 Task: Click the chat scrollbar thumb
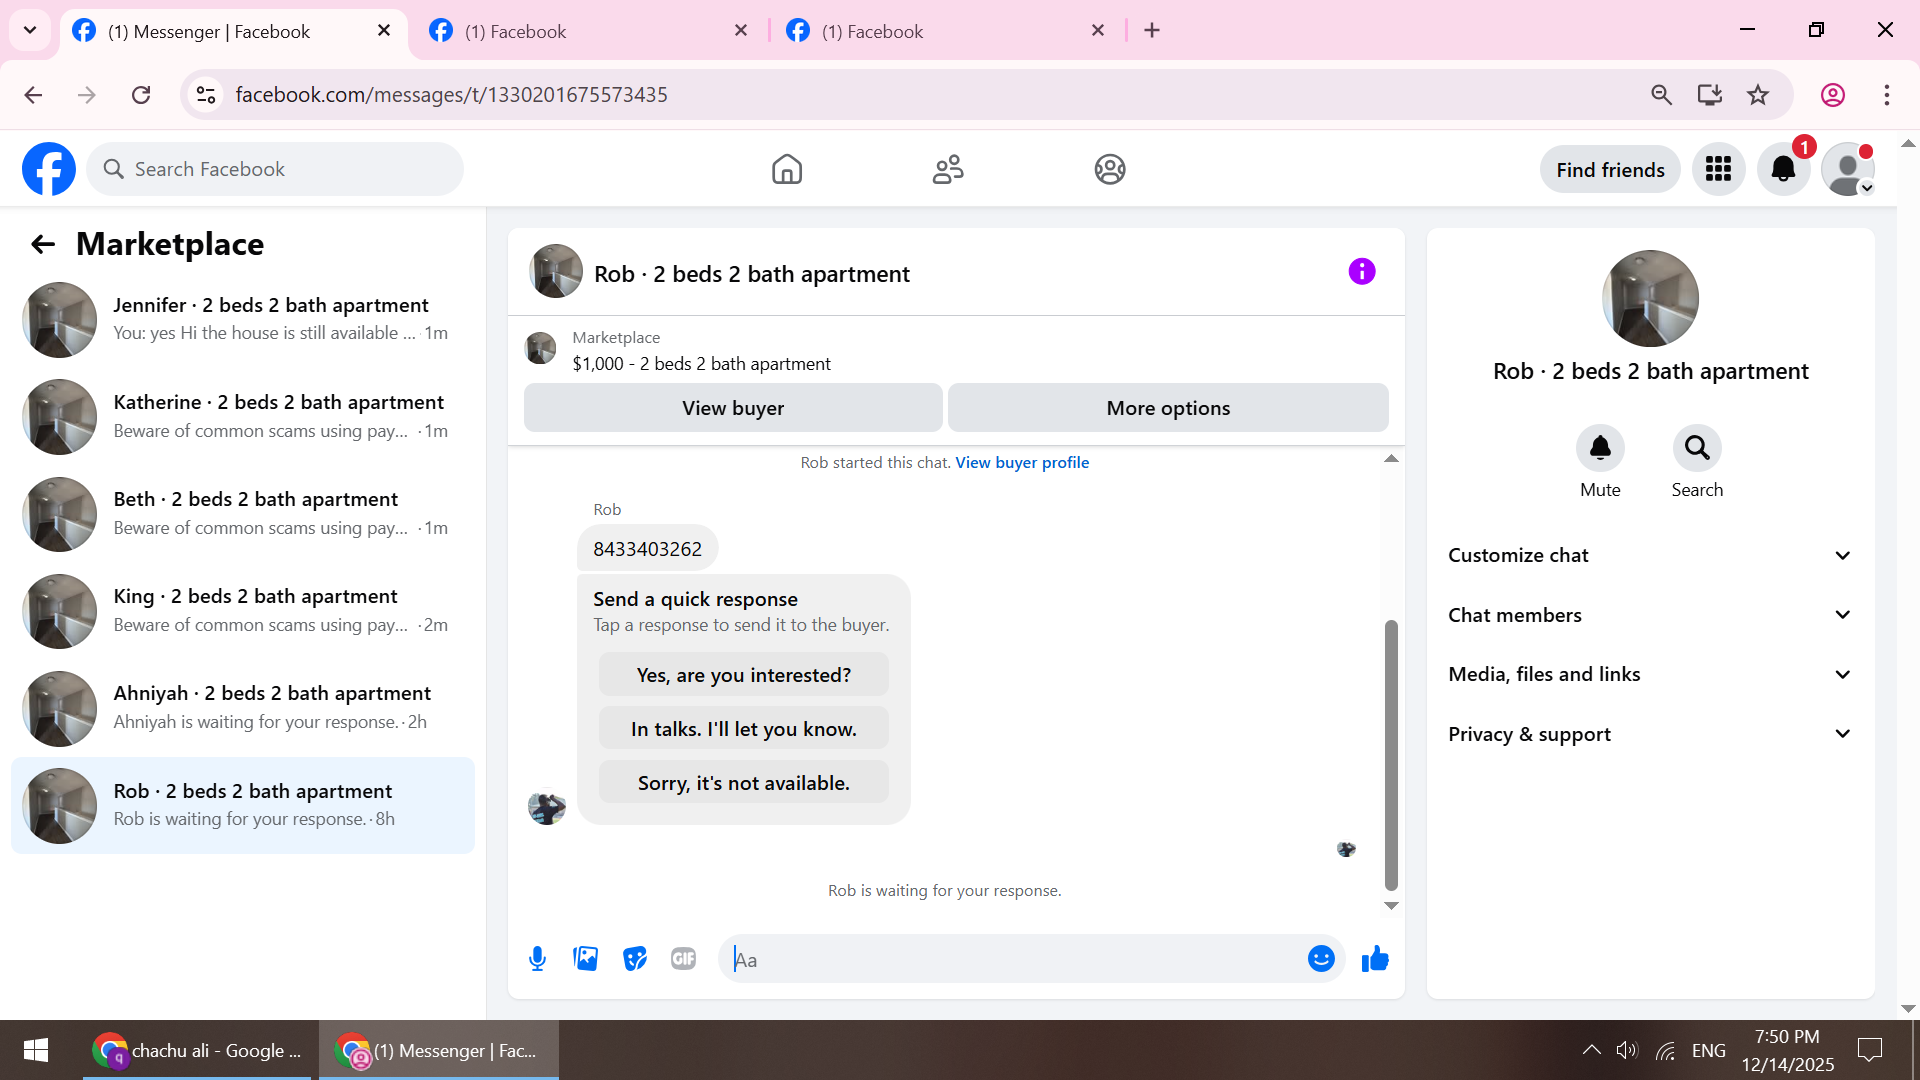point(1390,755)
